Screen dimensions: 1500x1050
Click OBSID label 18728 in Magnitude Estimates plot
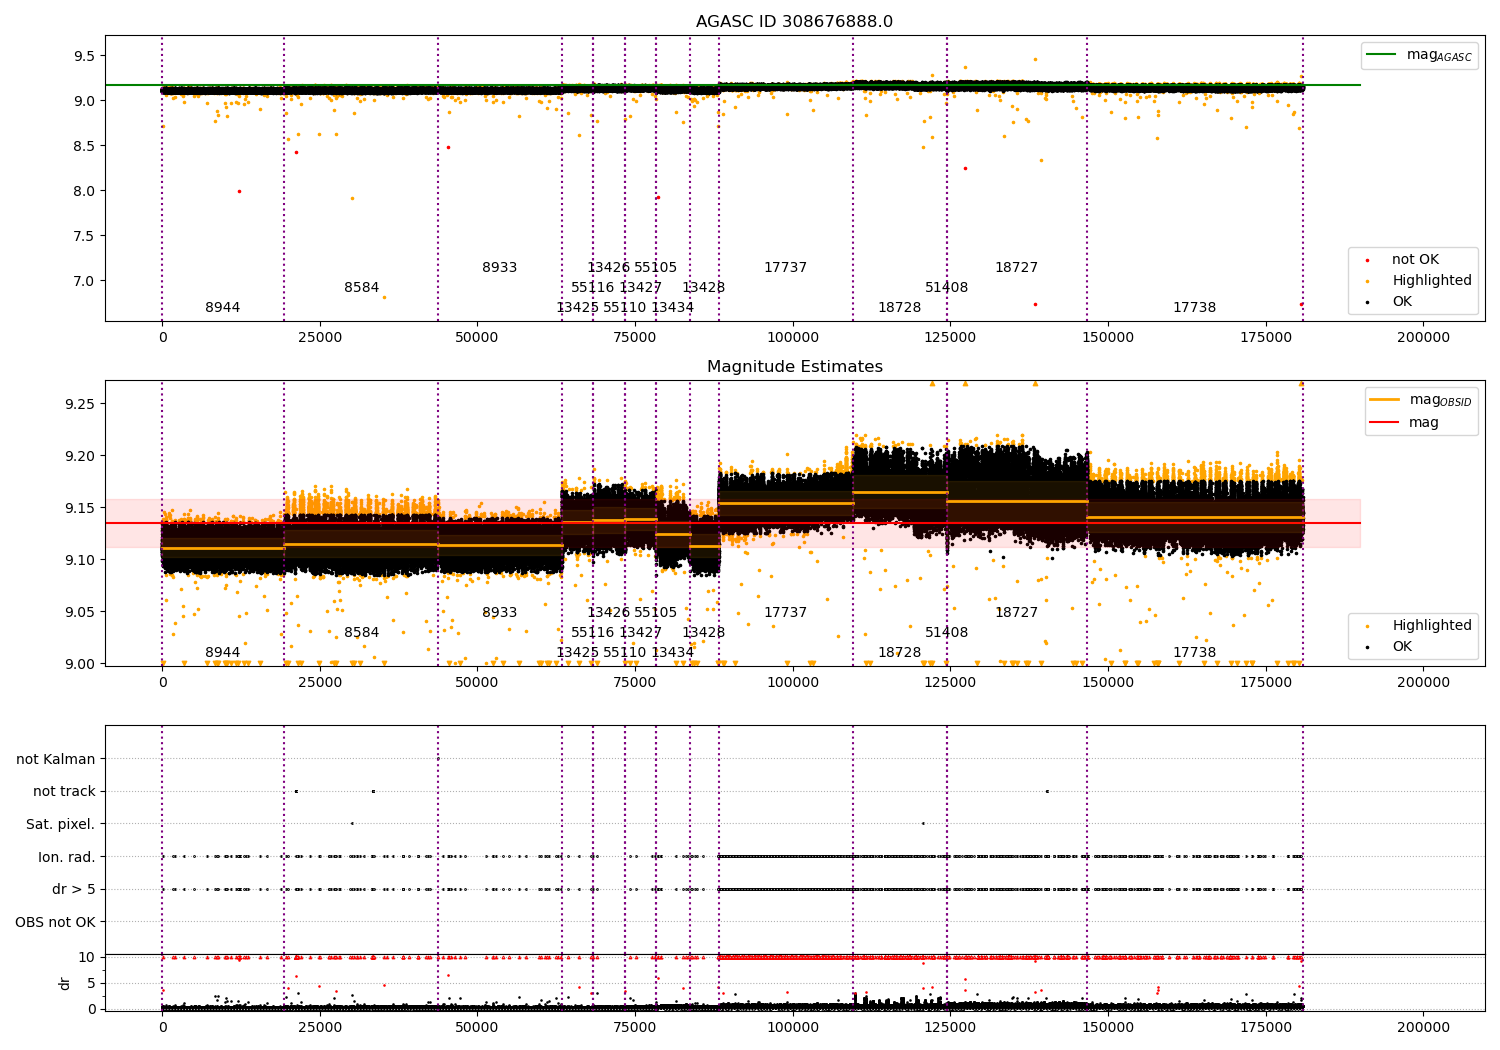[x=899, y=653]
